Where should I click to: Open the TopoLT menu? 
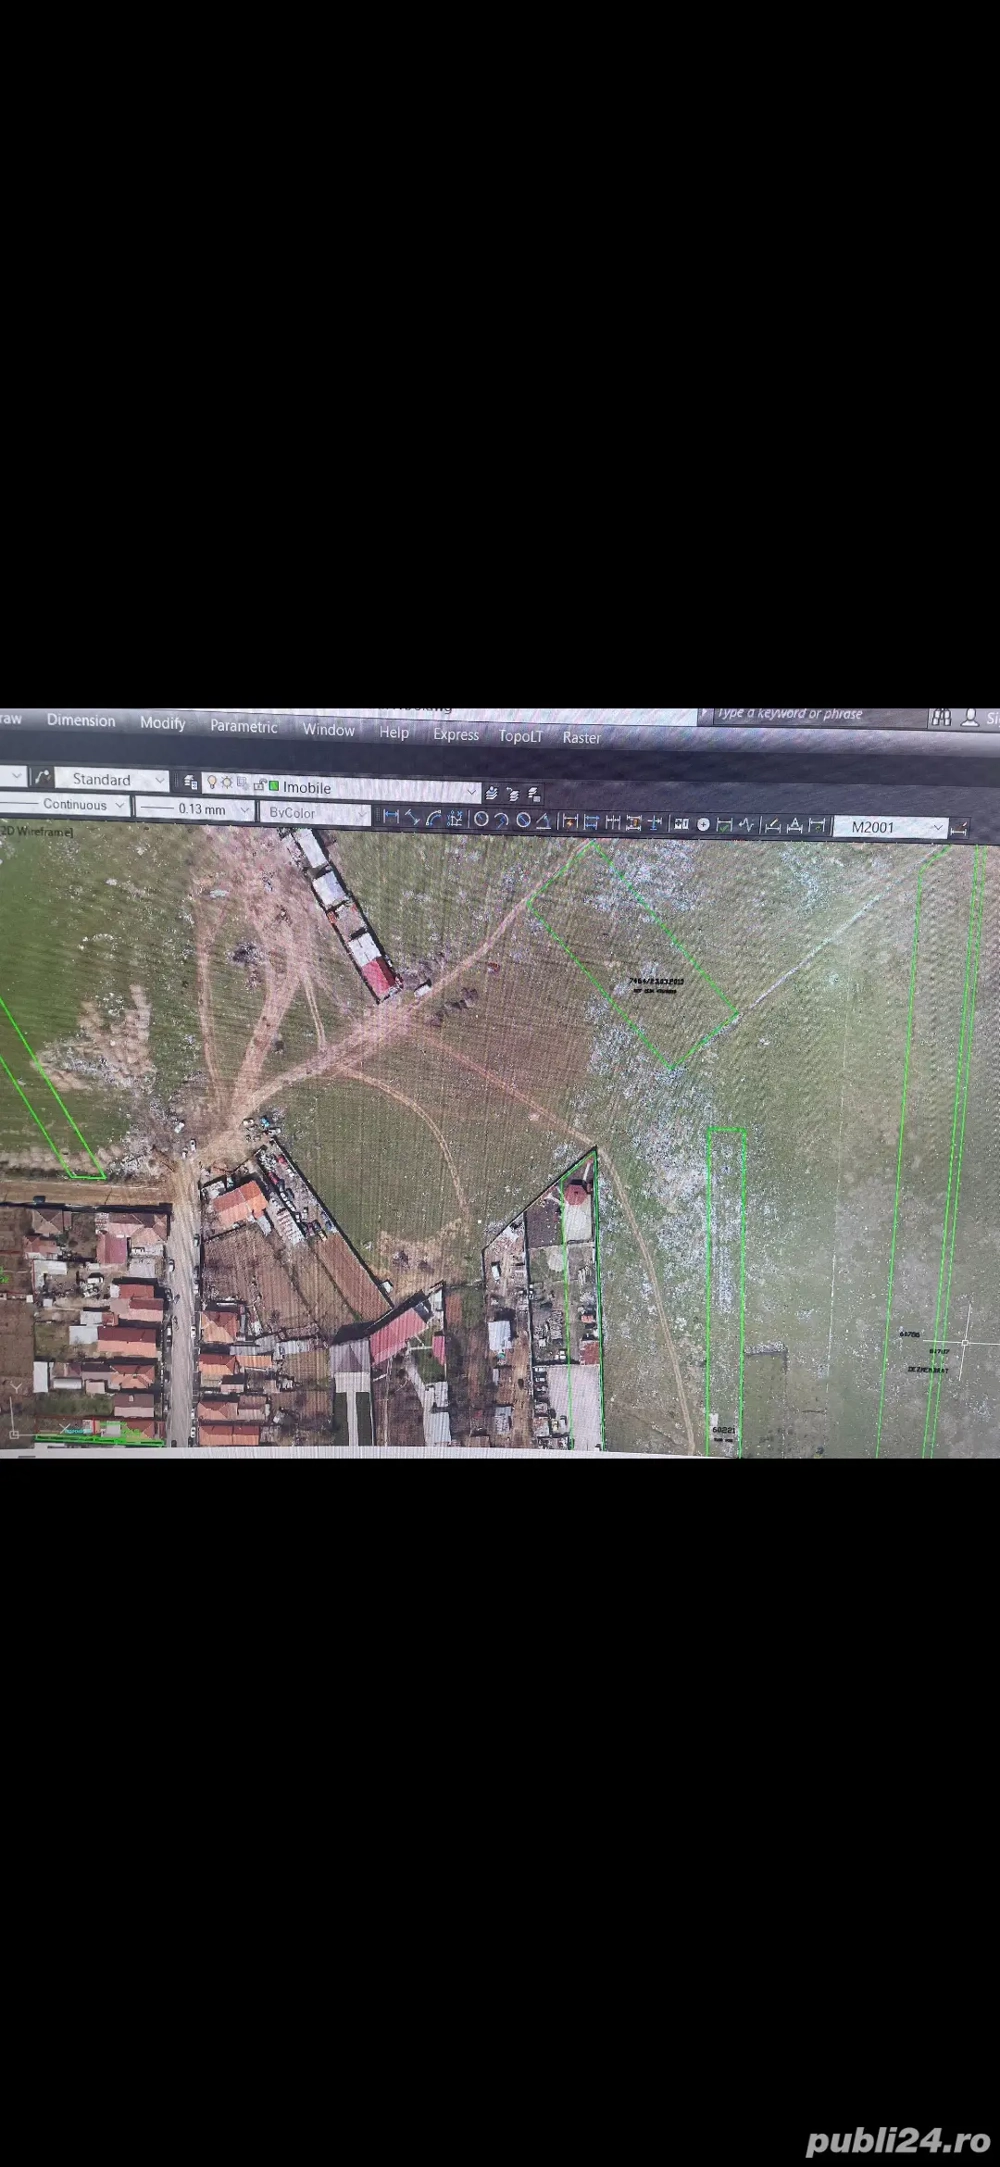click(x=520, y=736)
